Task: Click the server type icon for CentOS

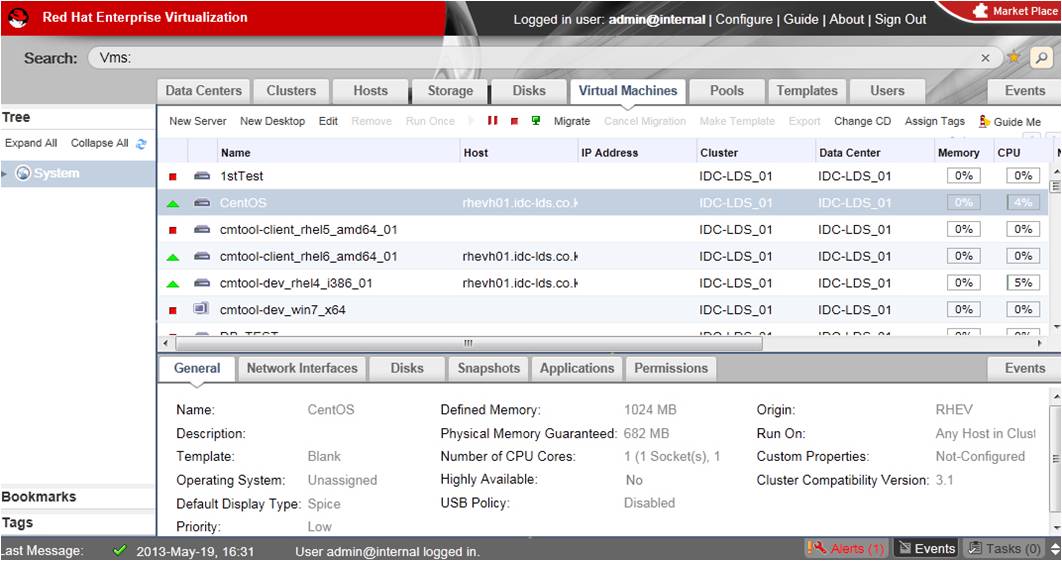Action: pyautogui.click(x=202, y=202)
